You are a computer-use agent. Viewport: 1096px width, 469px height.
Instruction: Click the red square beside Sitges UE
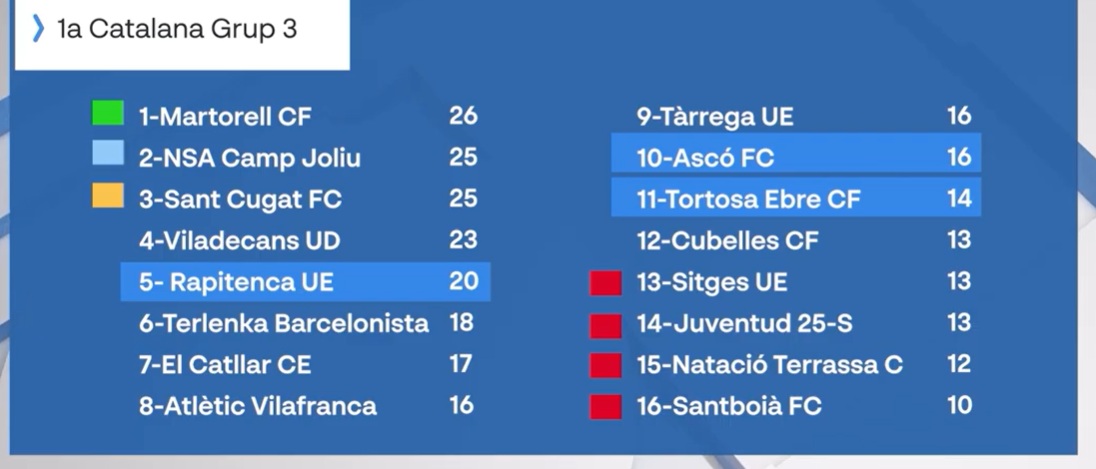tap(605, 283)
